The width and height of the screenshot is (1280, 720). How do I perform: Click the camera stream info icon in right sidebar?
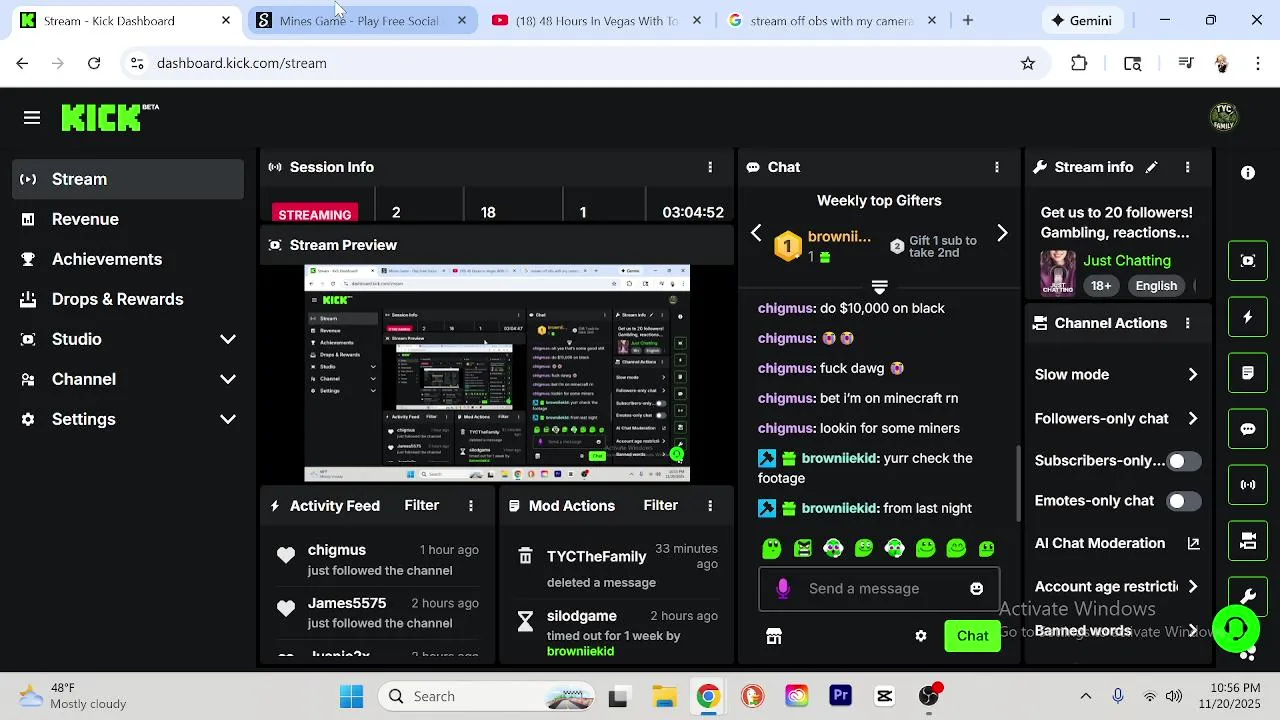click(x=1248, y=541)
